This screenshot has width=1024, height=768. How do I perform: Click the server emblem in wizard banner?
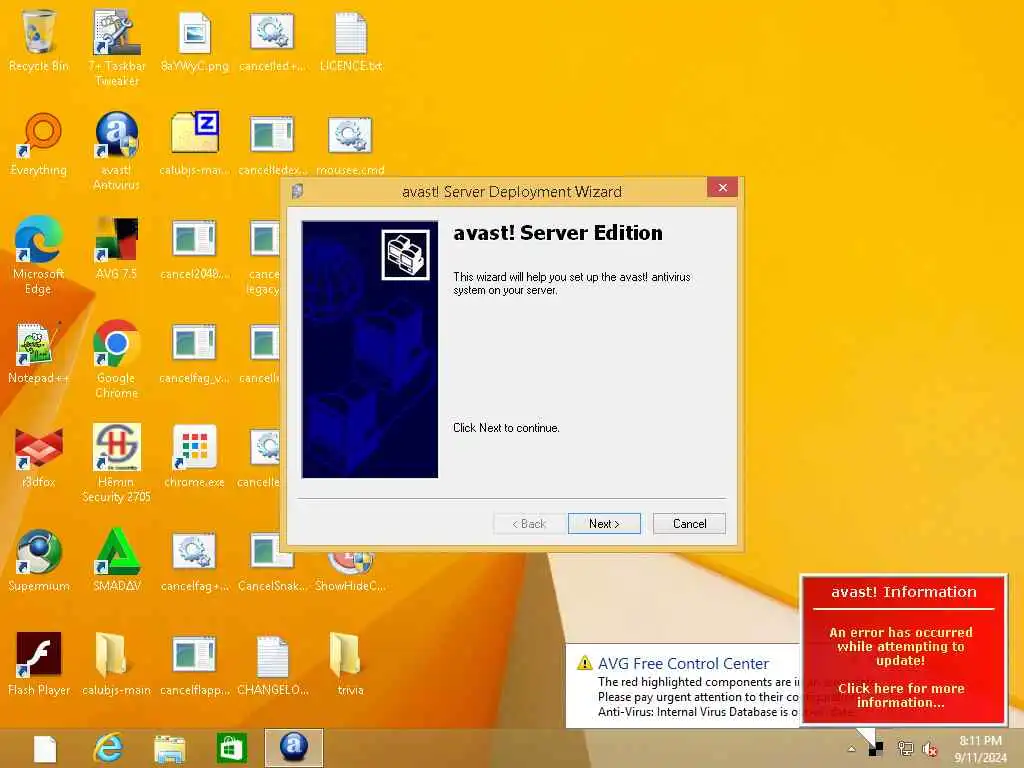point(405,255)
